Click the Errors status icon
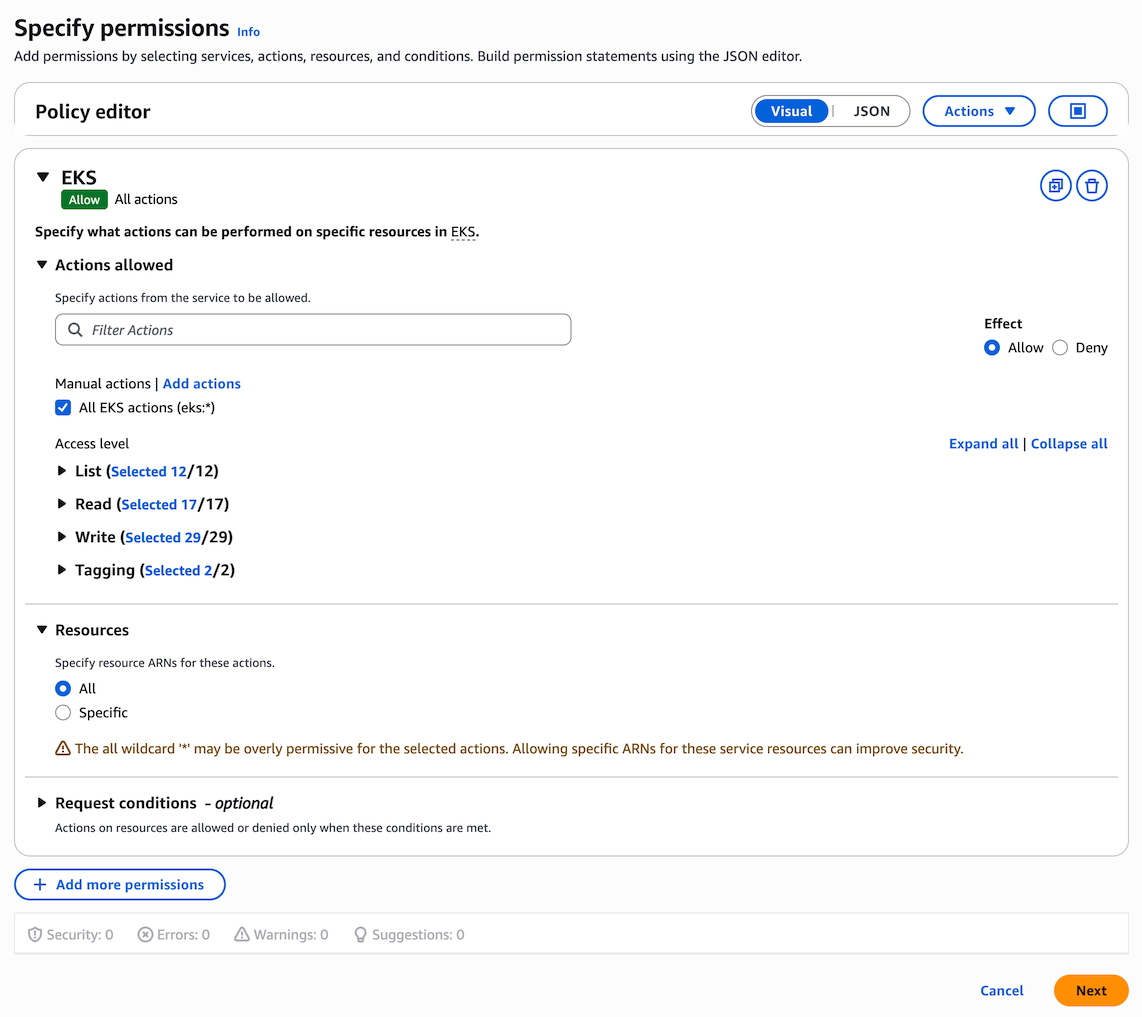Viewport: 1142px width, 1017px height. [x=145, y=935]
